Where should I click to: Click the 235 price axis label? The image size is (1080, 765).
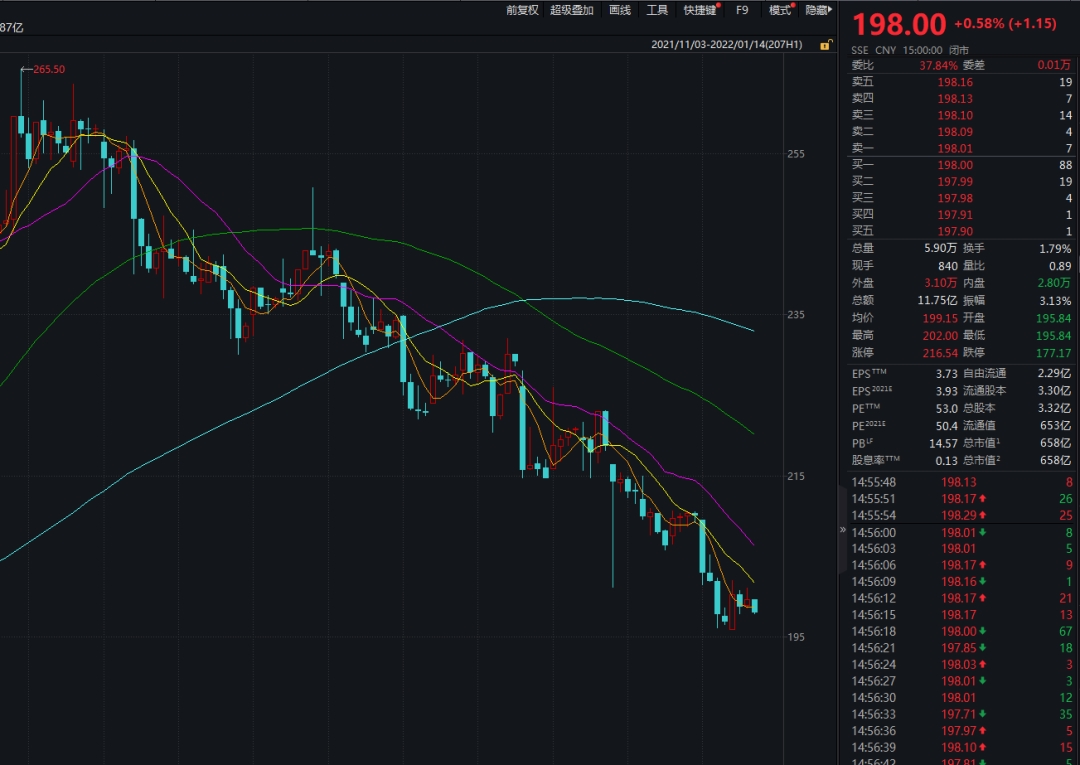tap(796, 315)
